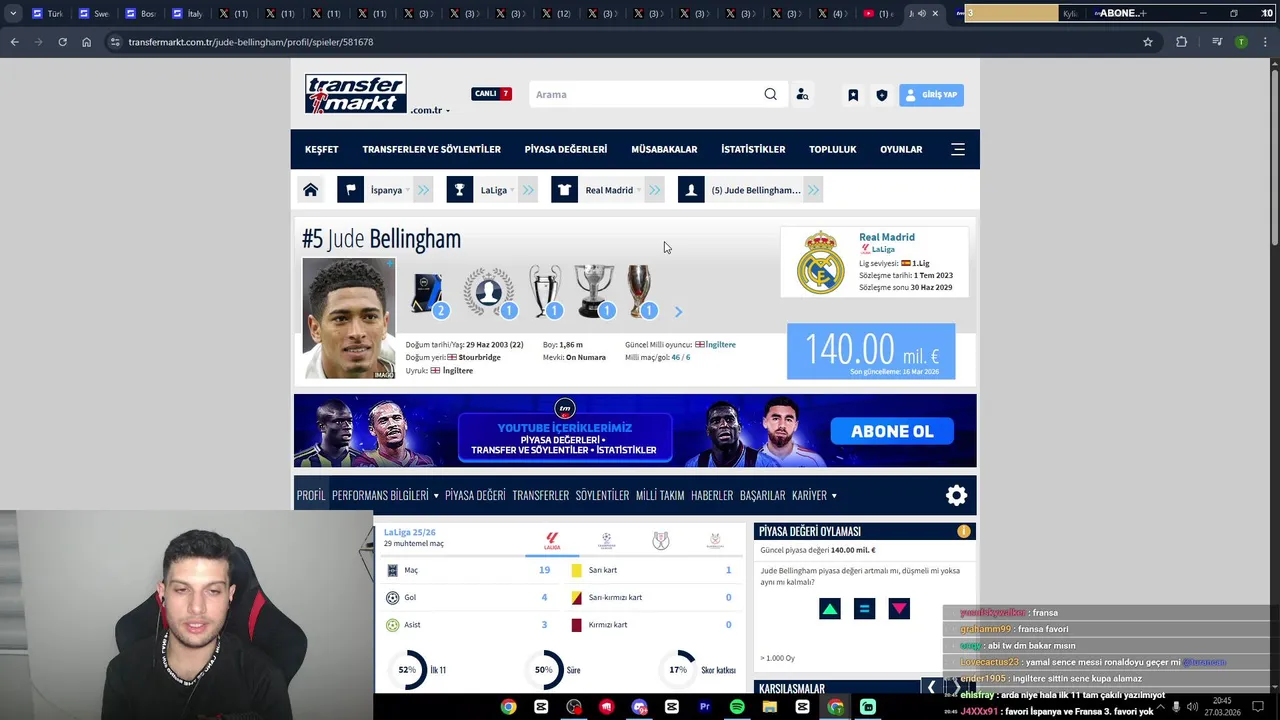The height and width of the screenshot is (720, 1280).
Task: Click the Transfermarkt logo
Action: [355, 94]
